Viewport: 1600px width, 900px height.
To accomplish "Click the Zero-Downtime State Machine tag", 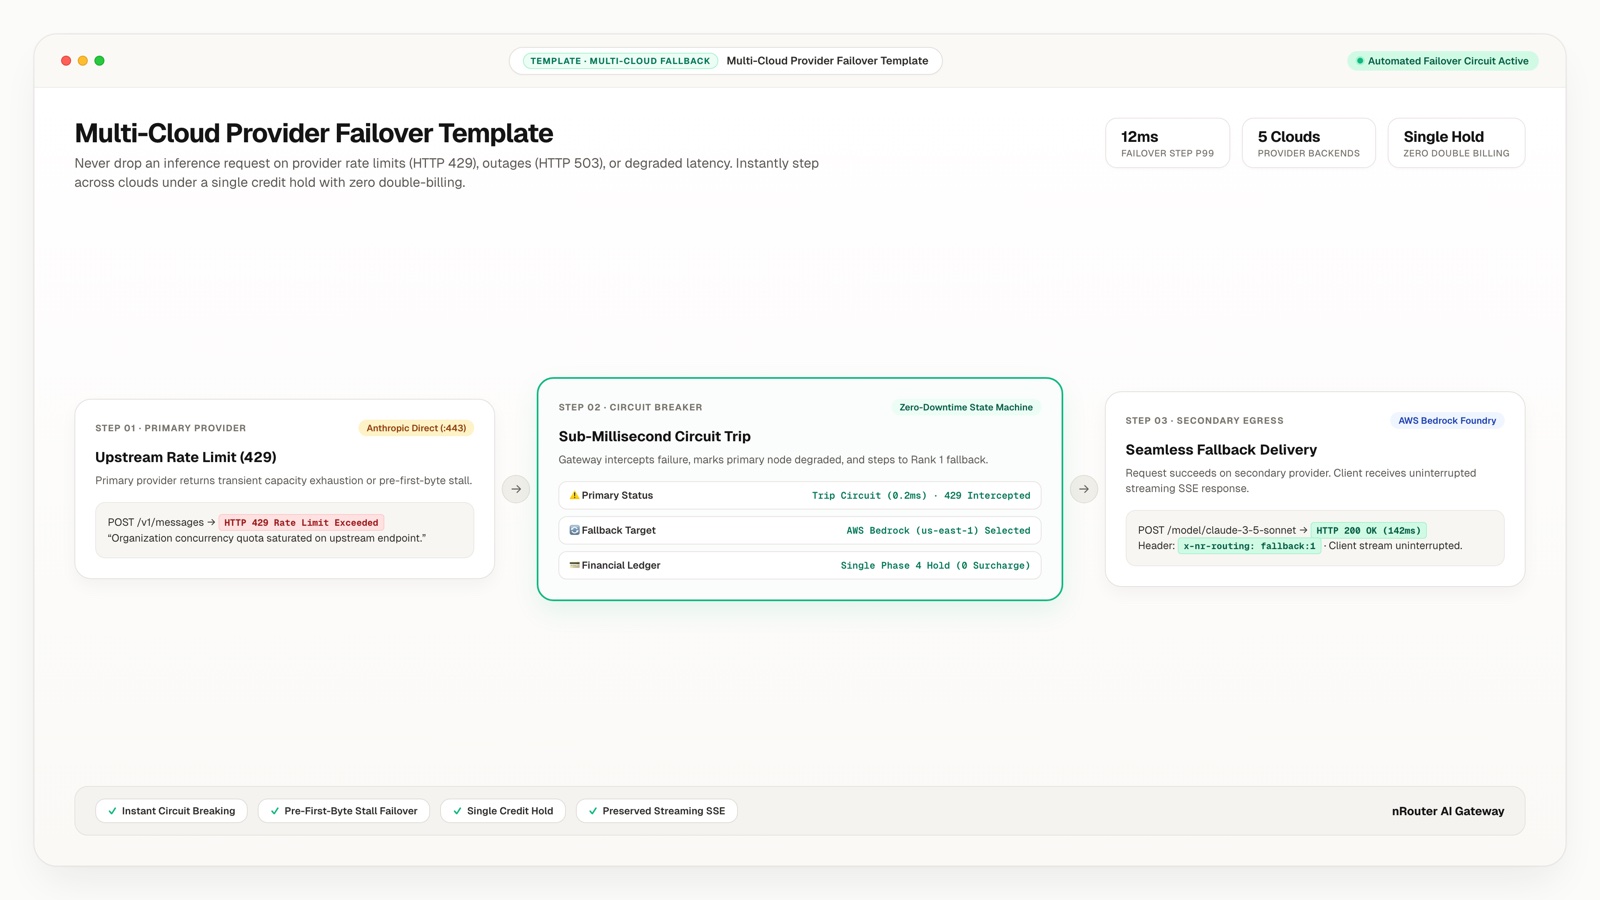I will [965, 407].
